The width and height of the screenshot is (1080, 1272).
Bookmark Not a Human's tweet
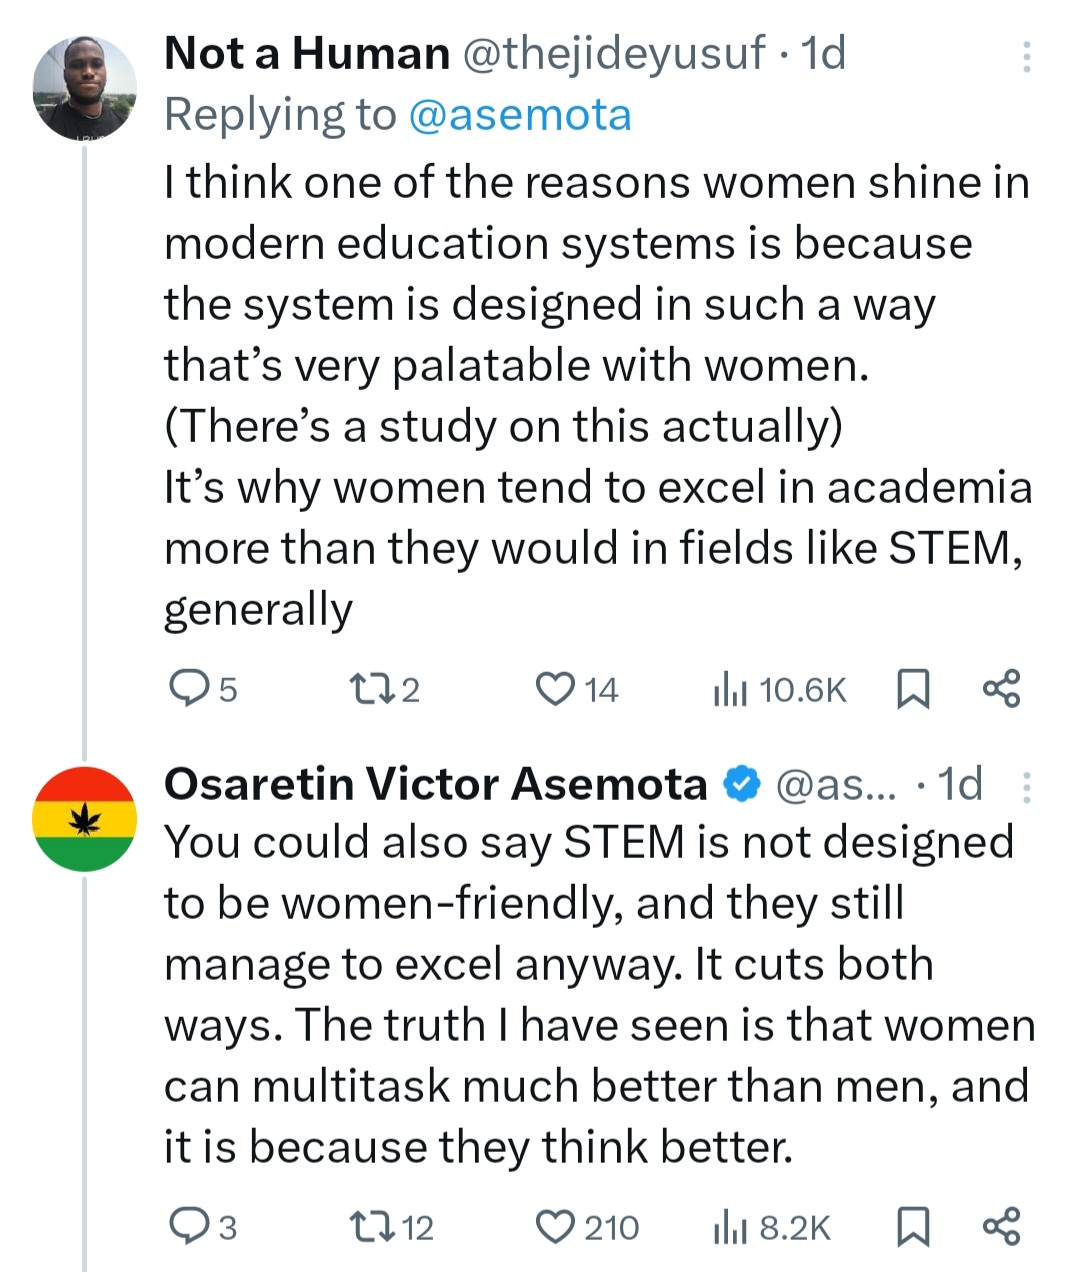tap(911, 689)
